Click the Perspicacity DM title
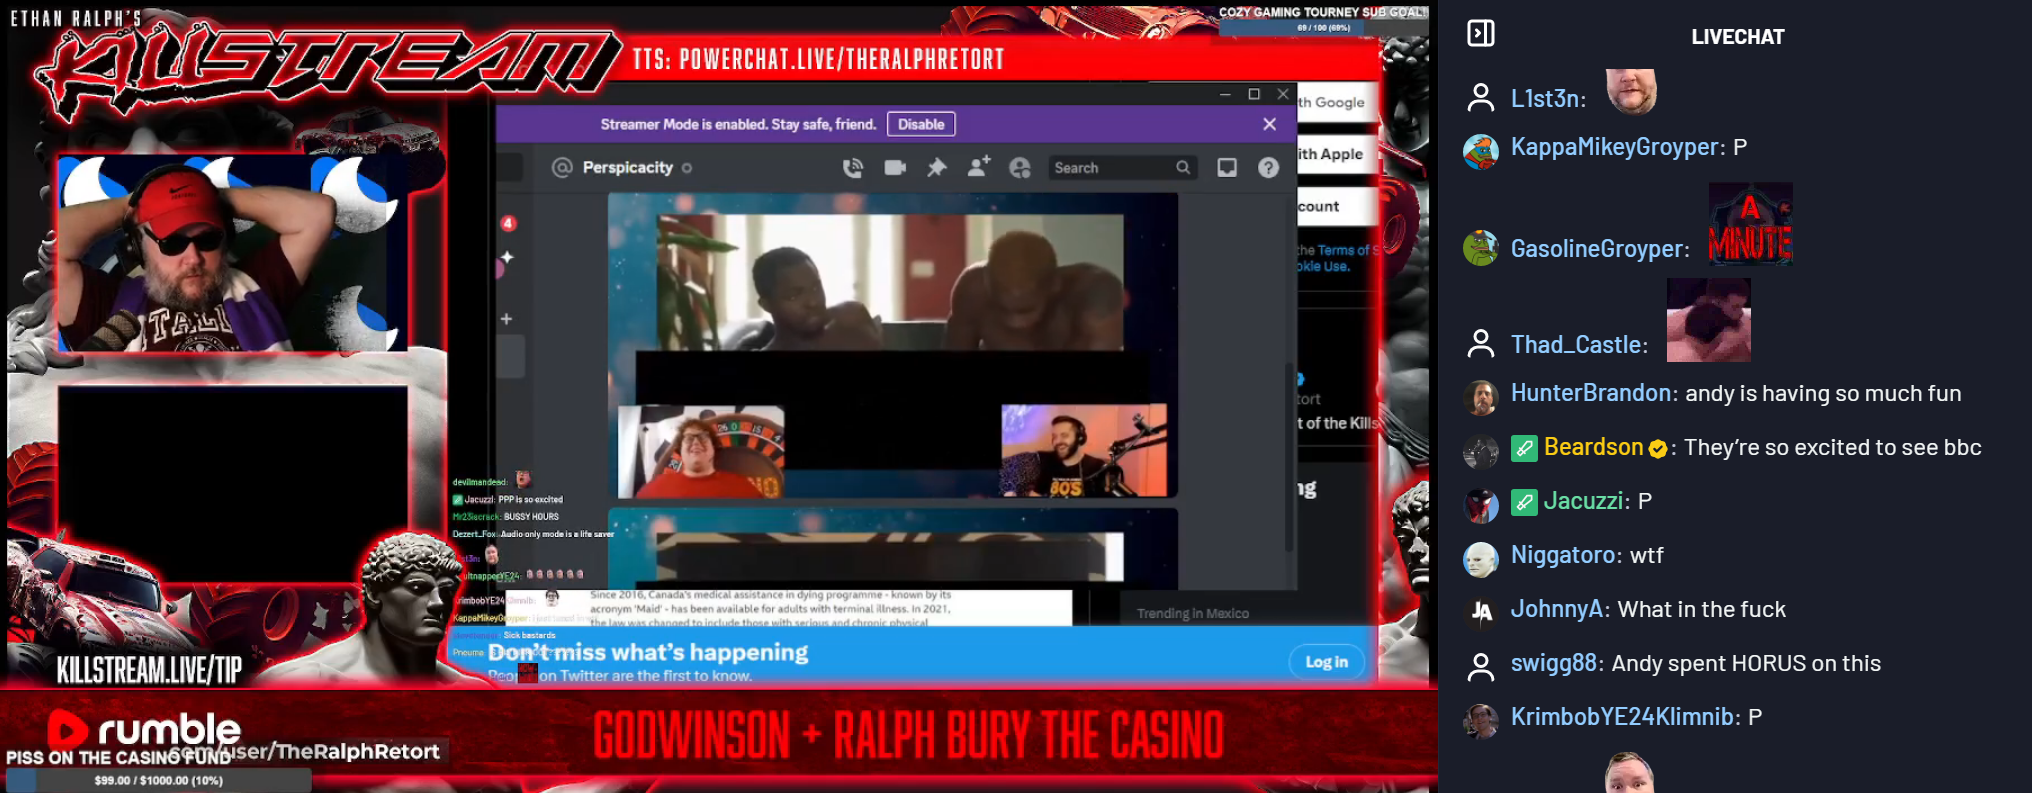This screenshot has width=2032, height=793. [628, 168]
